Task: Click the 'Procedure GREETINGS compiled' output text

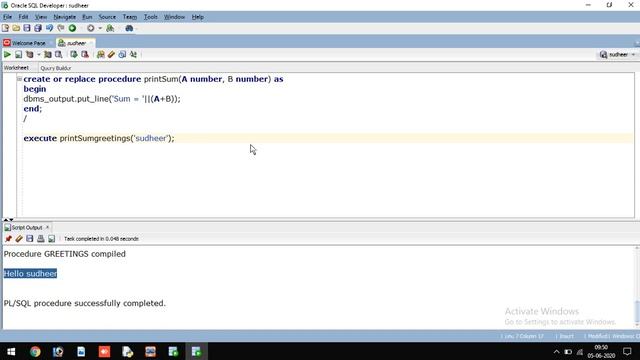Action: point(64,254)
